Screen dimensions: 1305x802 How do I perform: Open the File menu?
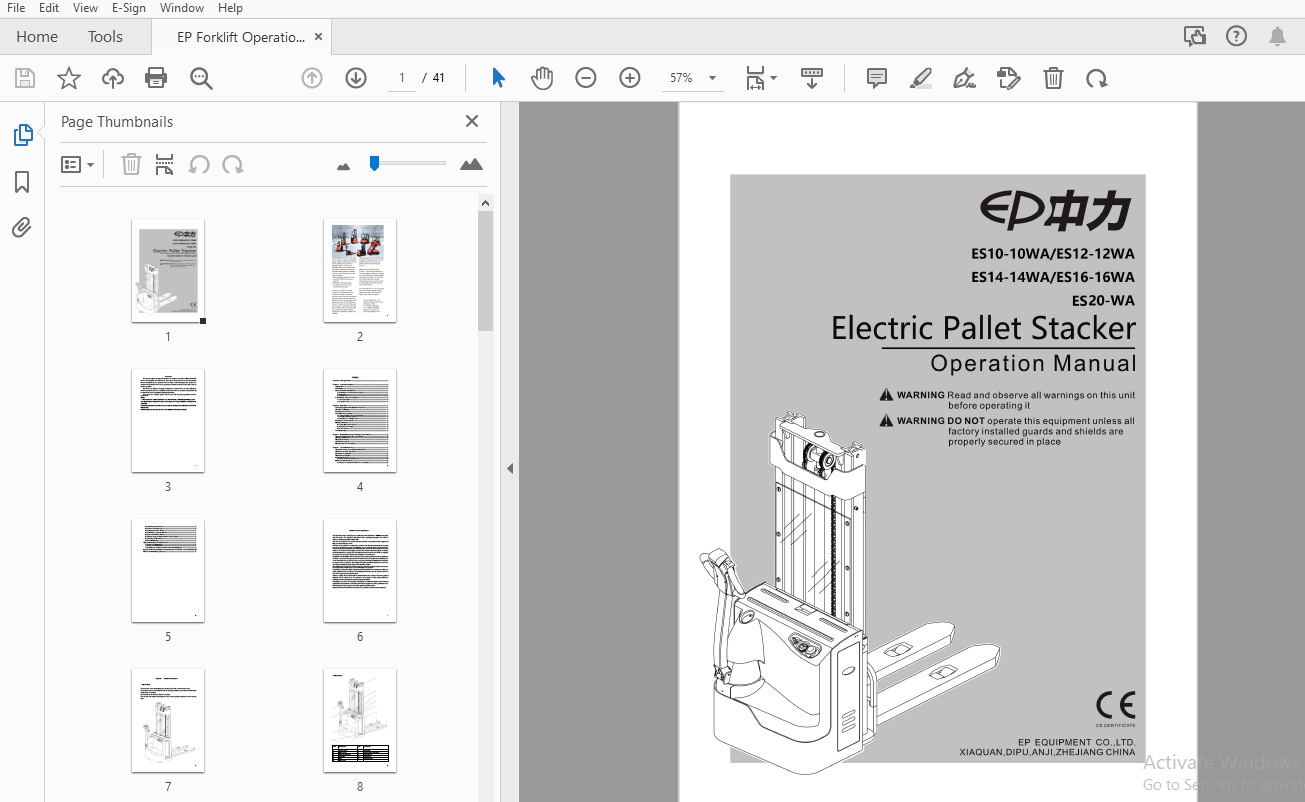click(16, 8)
